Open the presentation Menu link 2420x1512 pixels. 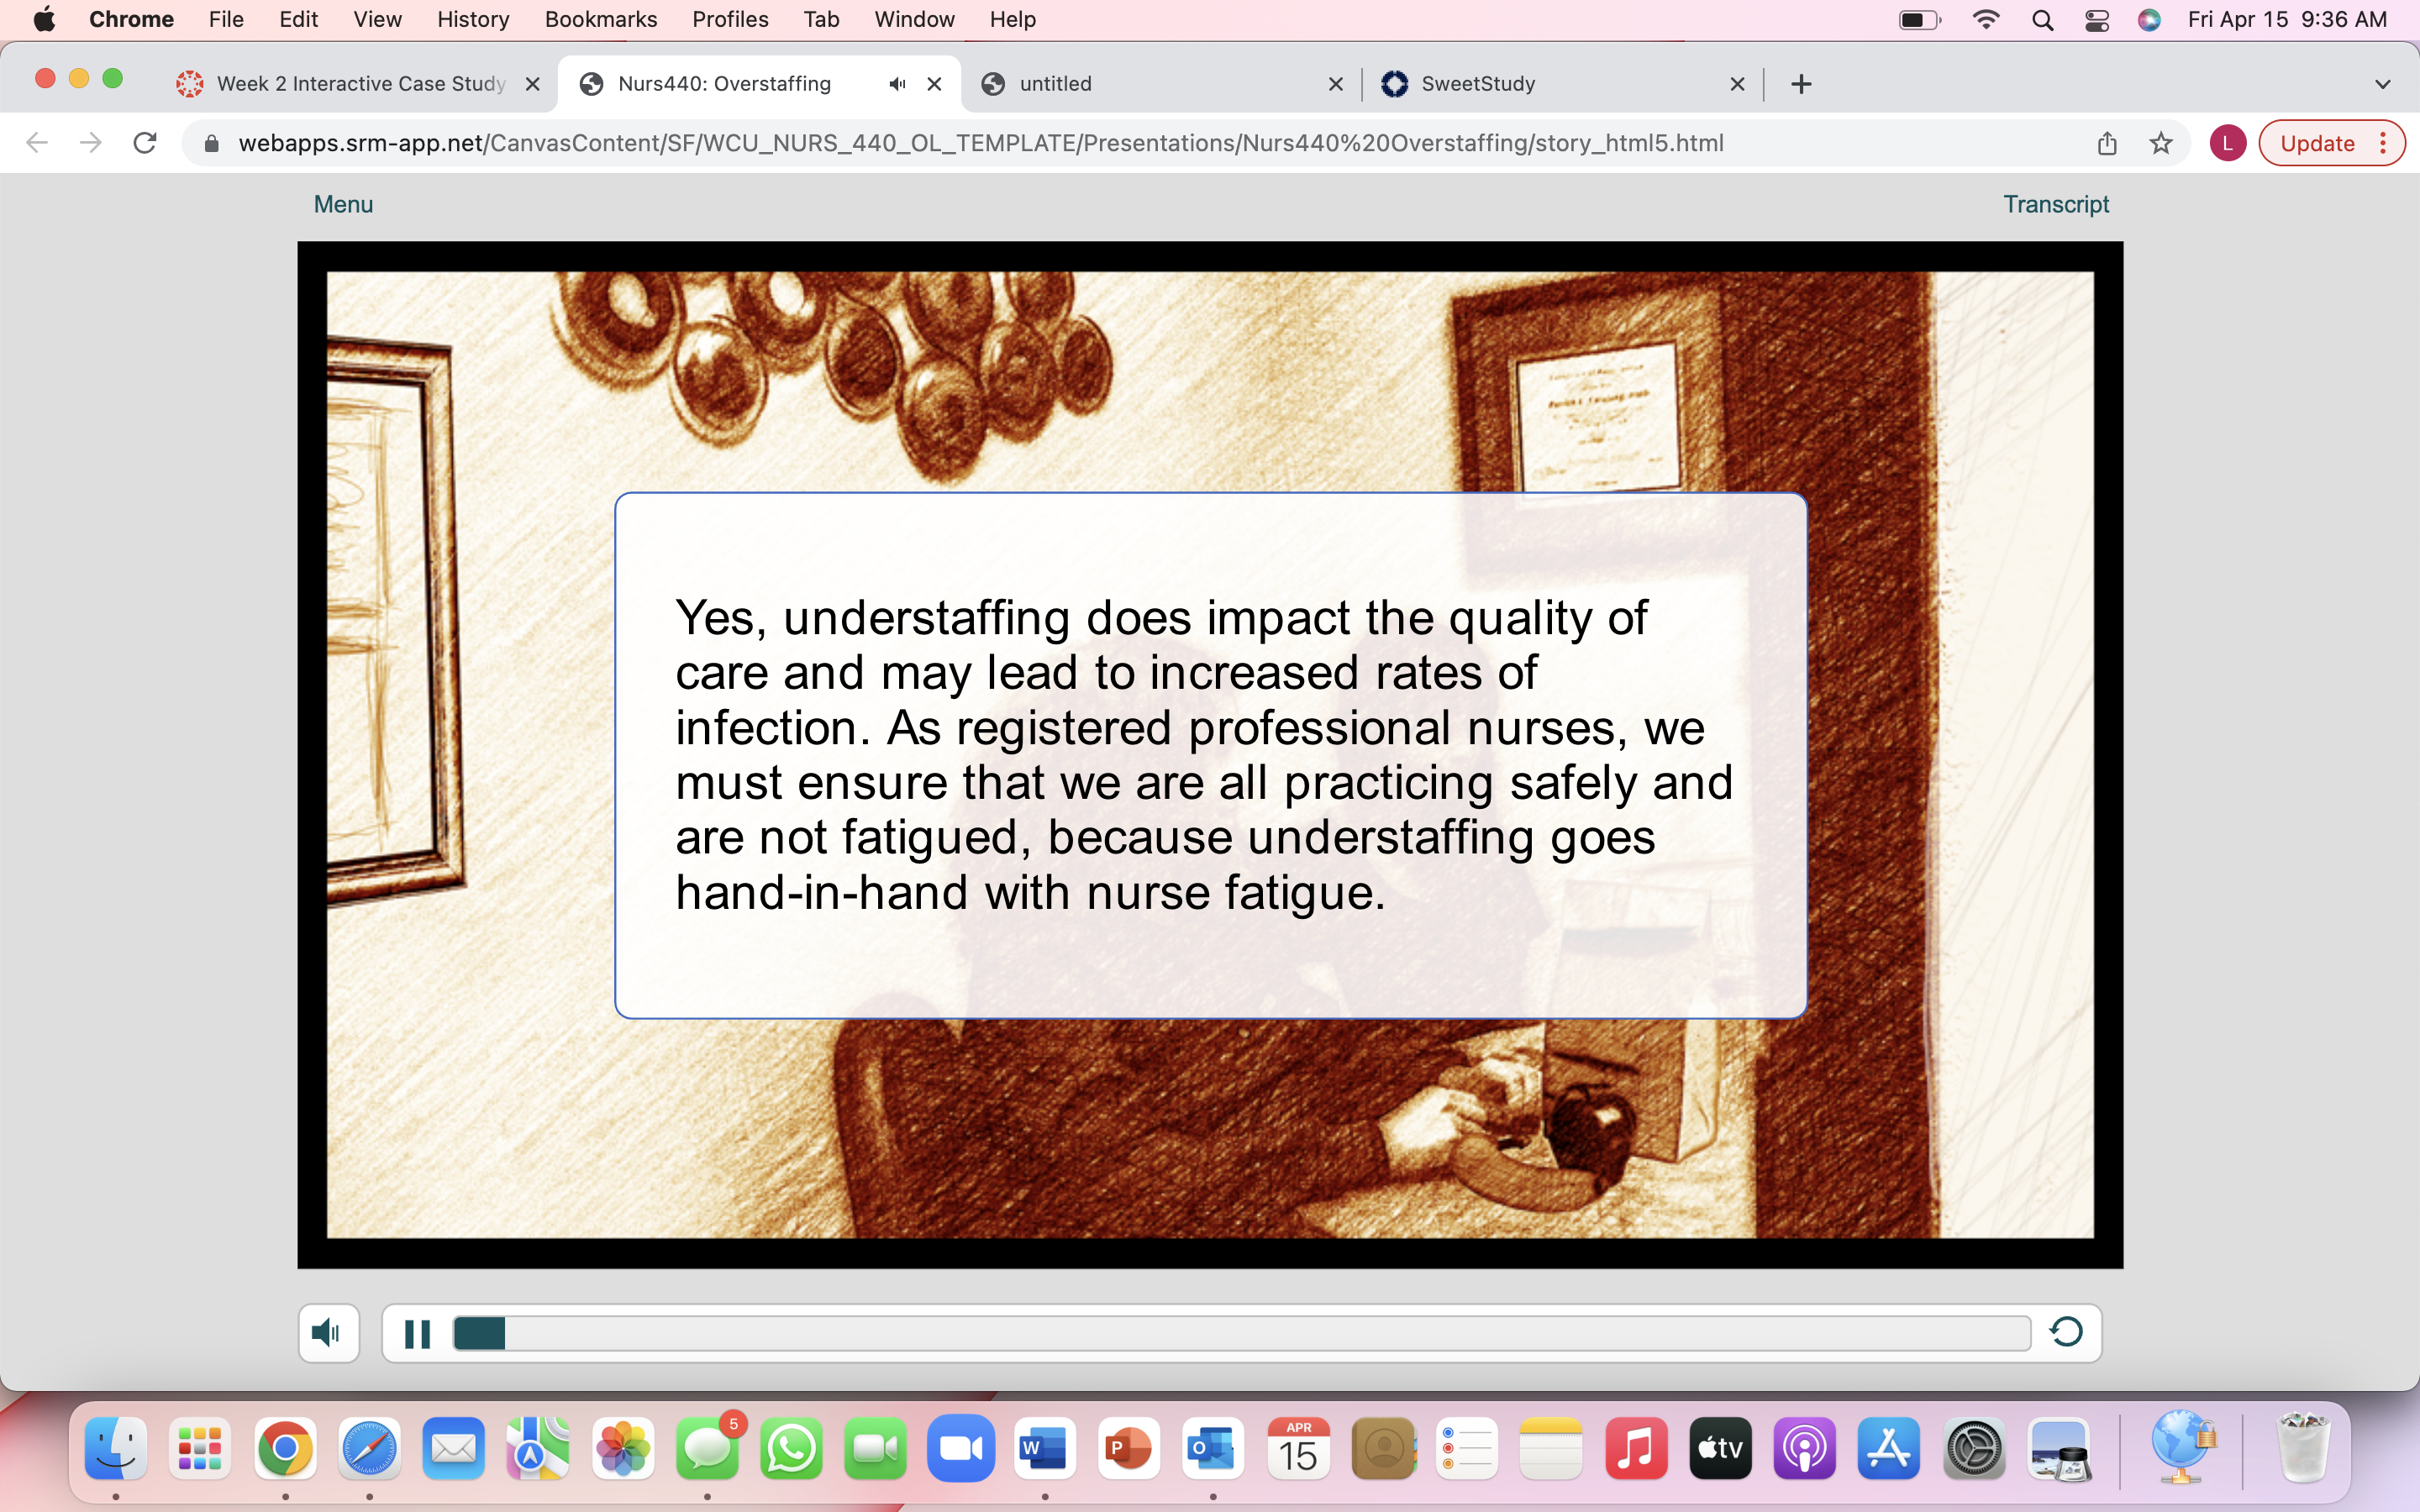point(343,204)
